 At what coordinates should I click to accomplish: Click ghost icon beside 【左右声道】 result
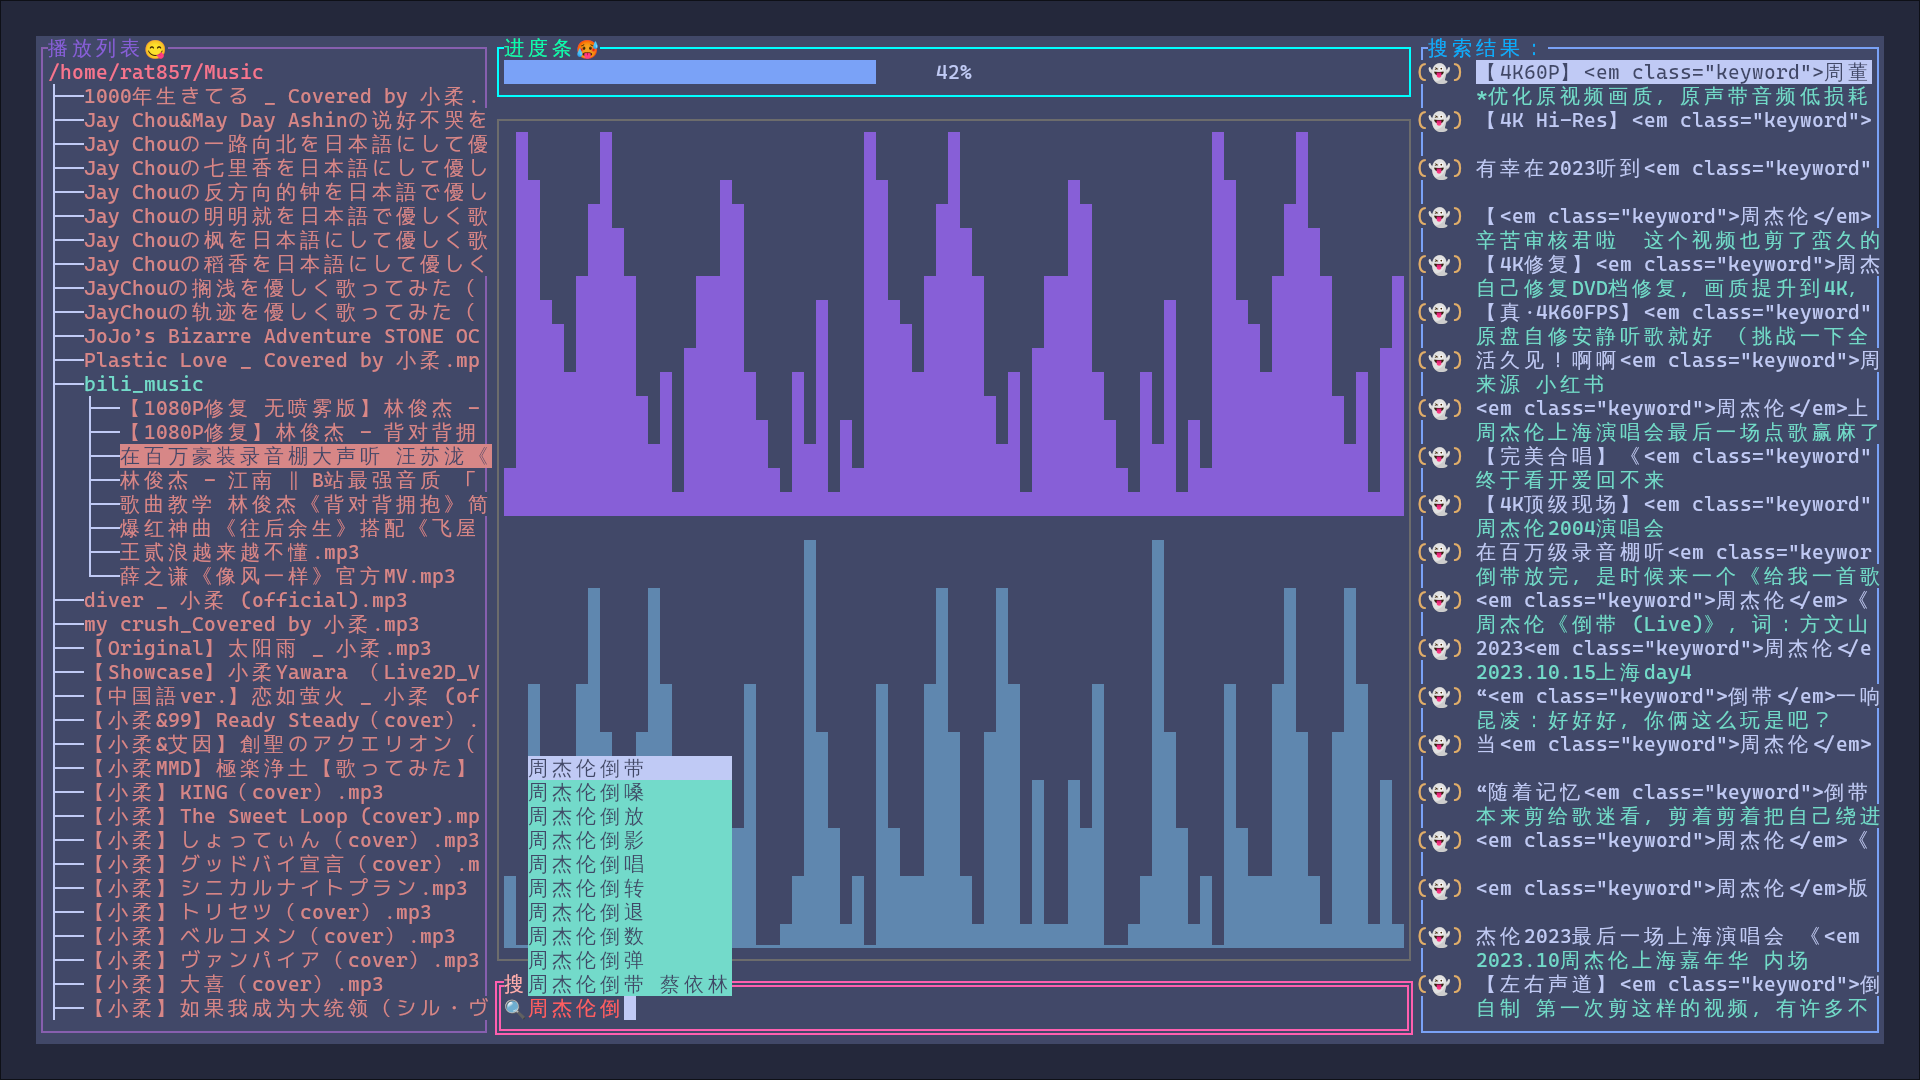[1440, 985]
